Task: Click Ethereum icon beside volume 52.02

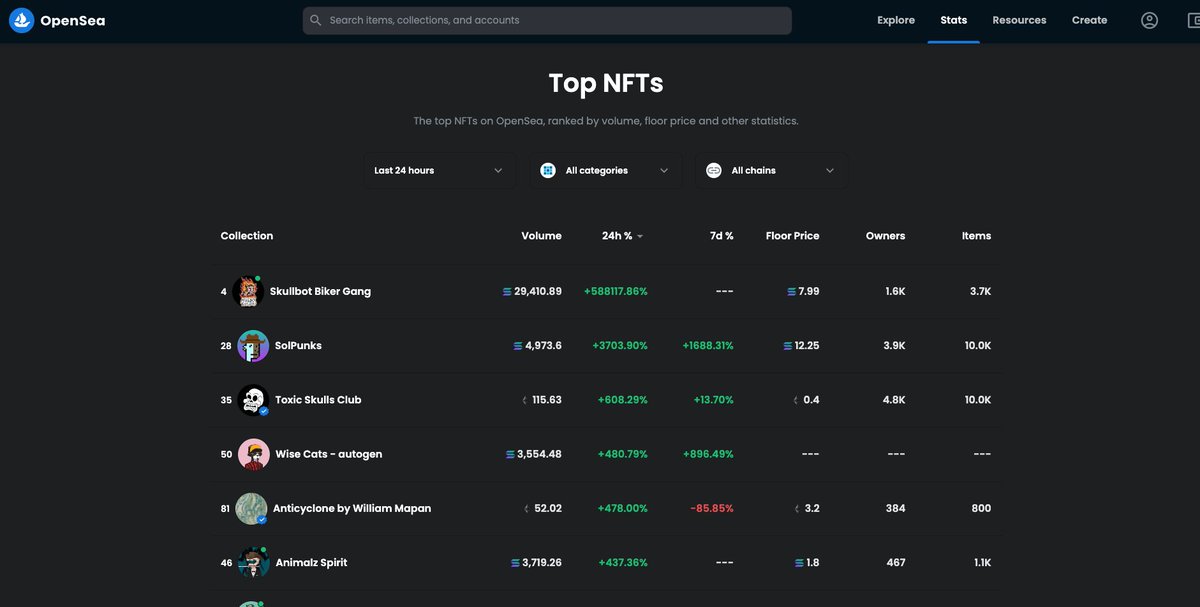Action: (526, 509)
